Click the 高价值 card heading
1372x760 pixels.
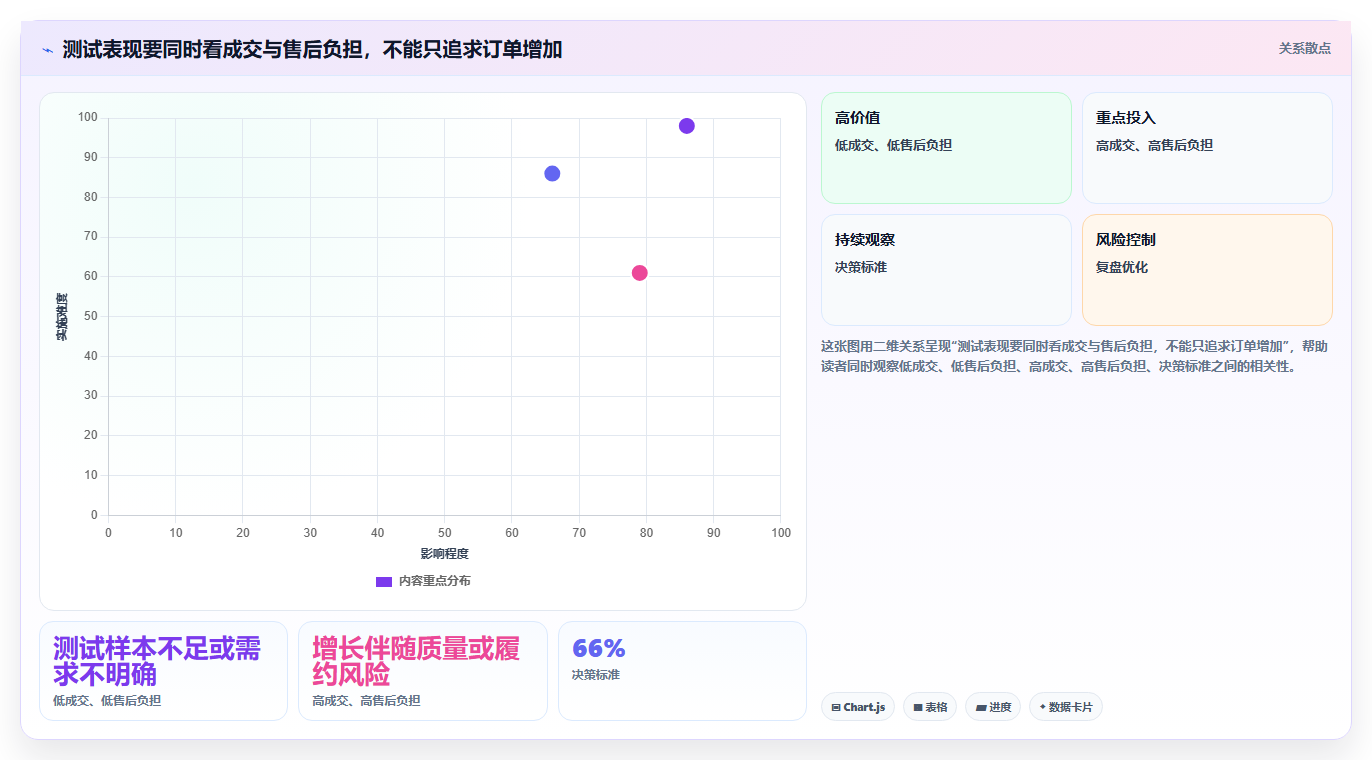[857, 118]
